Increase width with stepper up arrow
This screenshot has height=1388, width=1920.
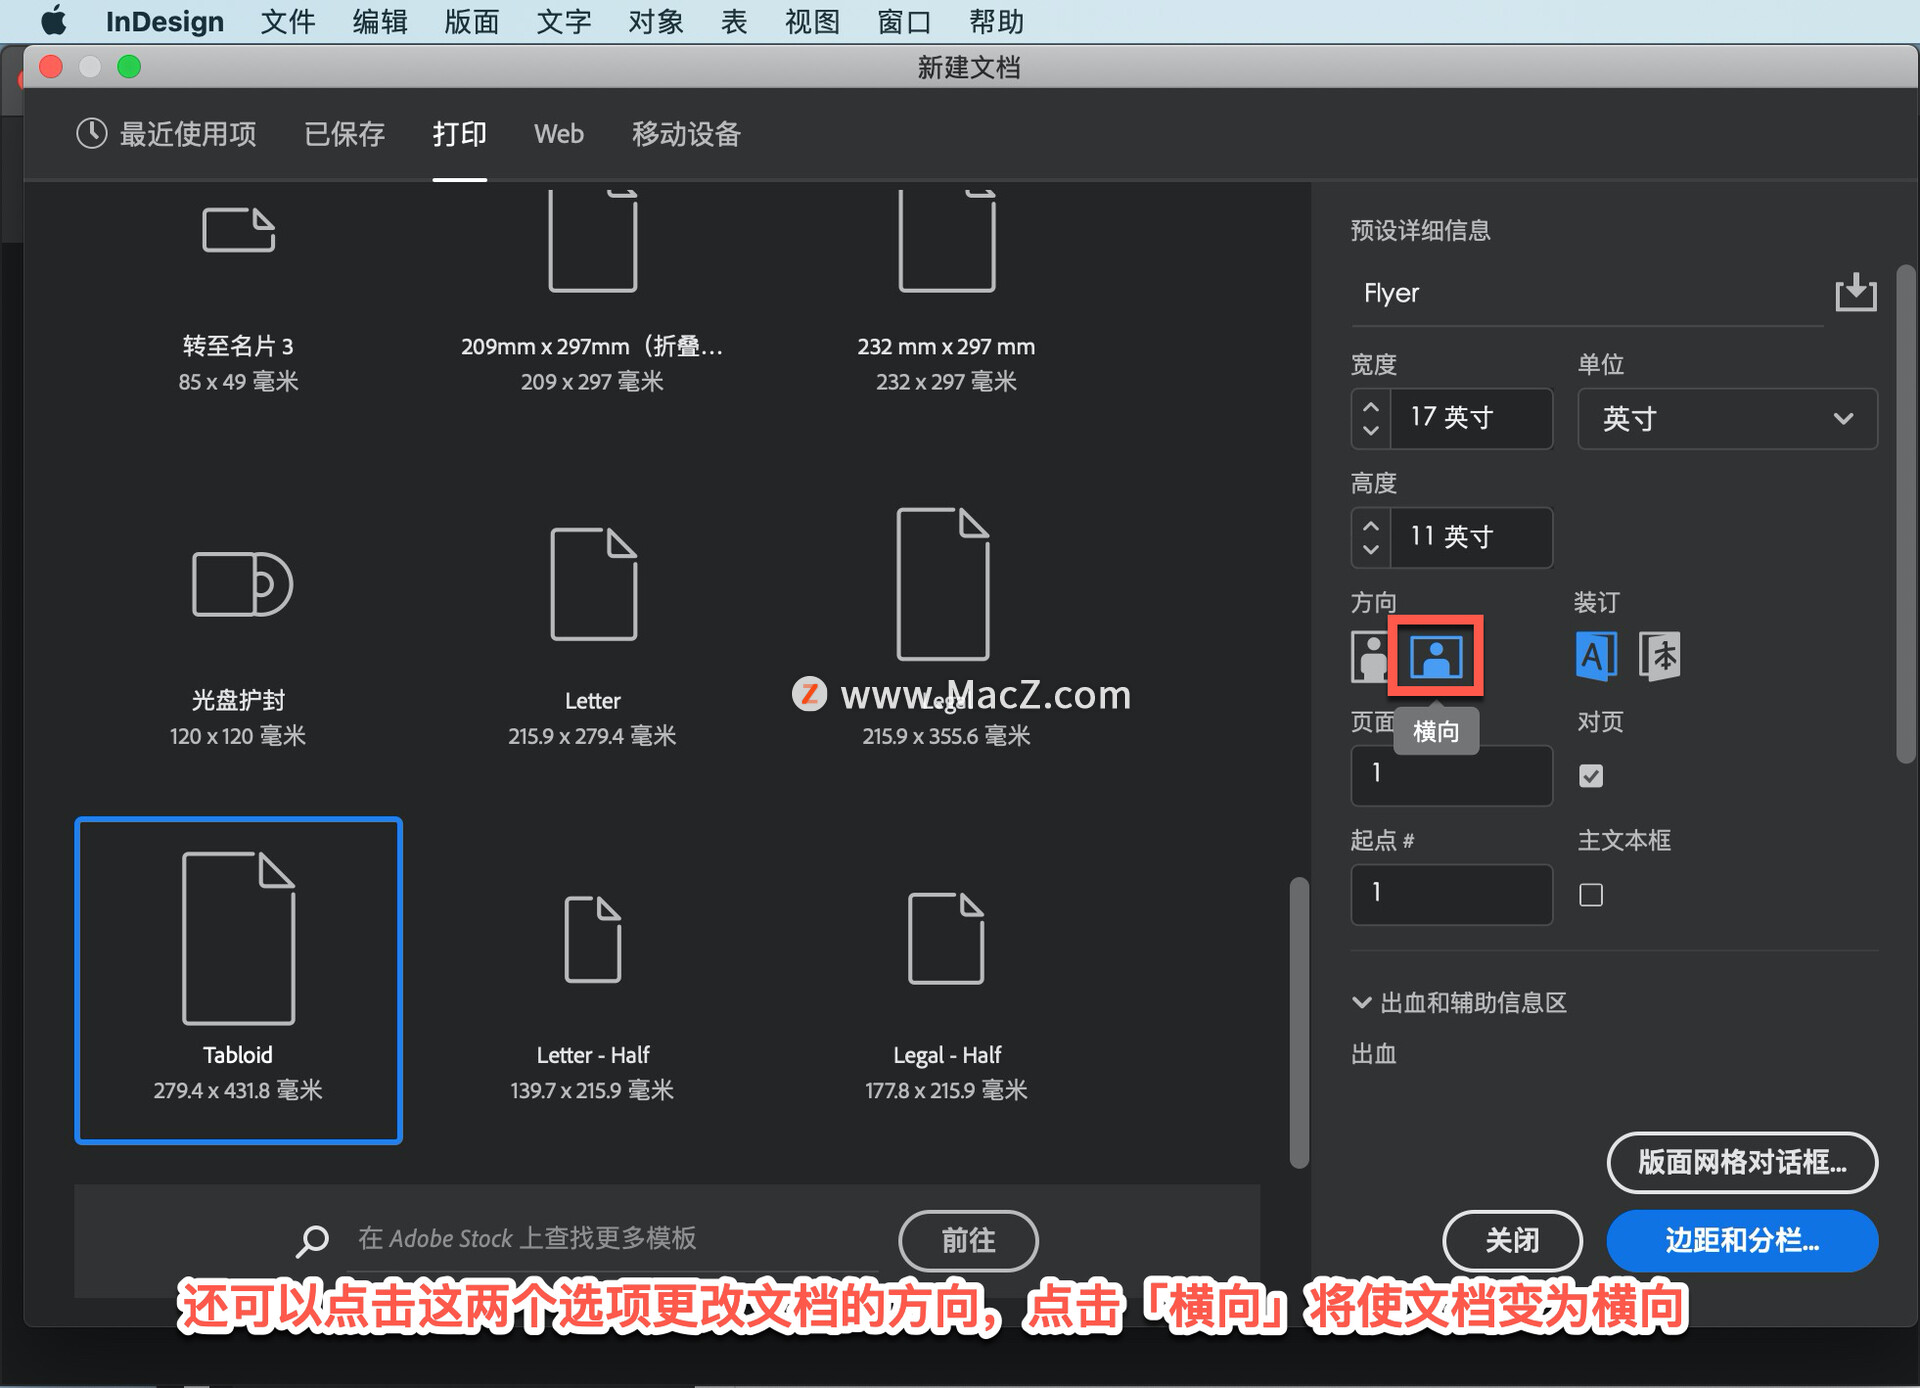(x=1371, y=408)
